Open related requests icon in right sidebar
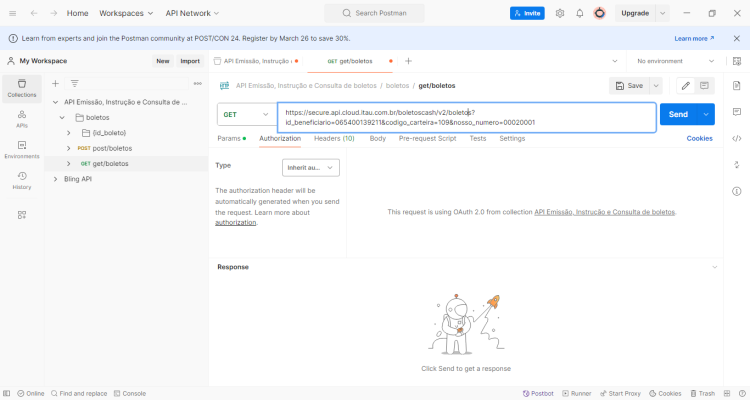This screenshot has width=750, height=400. pos(737,165)
